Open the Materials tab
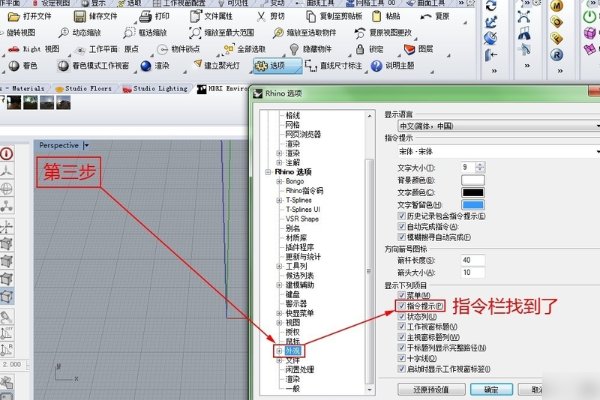This screenshot has height=400, width=600. pos(24,89)
